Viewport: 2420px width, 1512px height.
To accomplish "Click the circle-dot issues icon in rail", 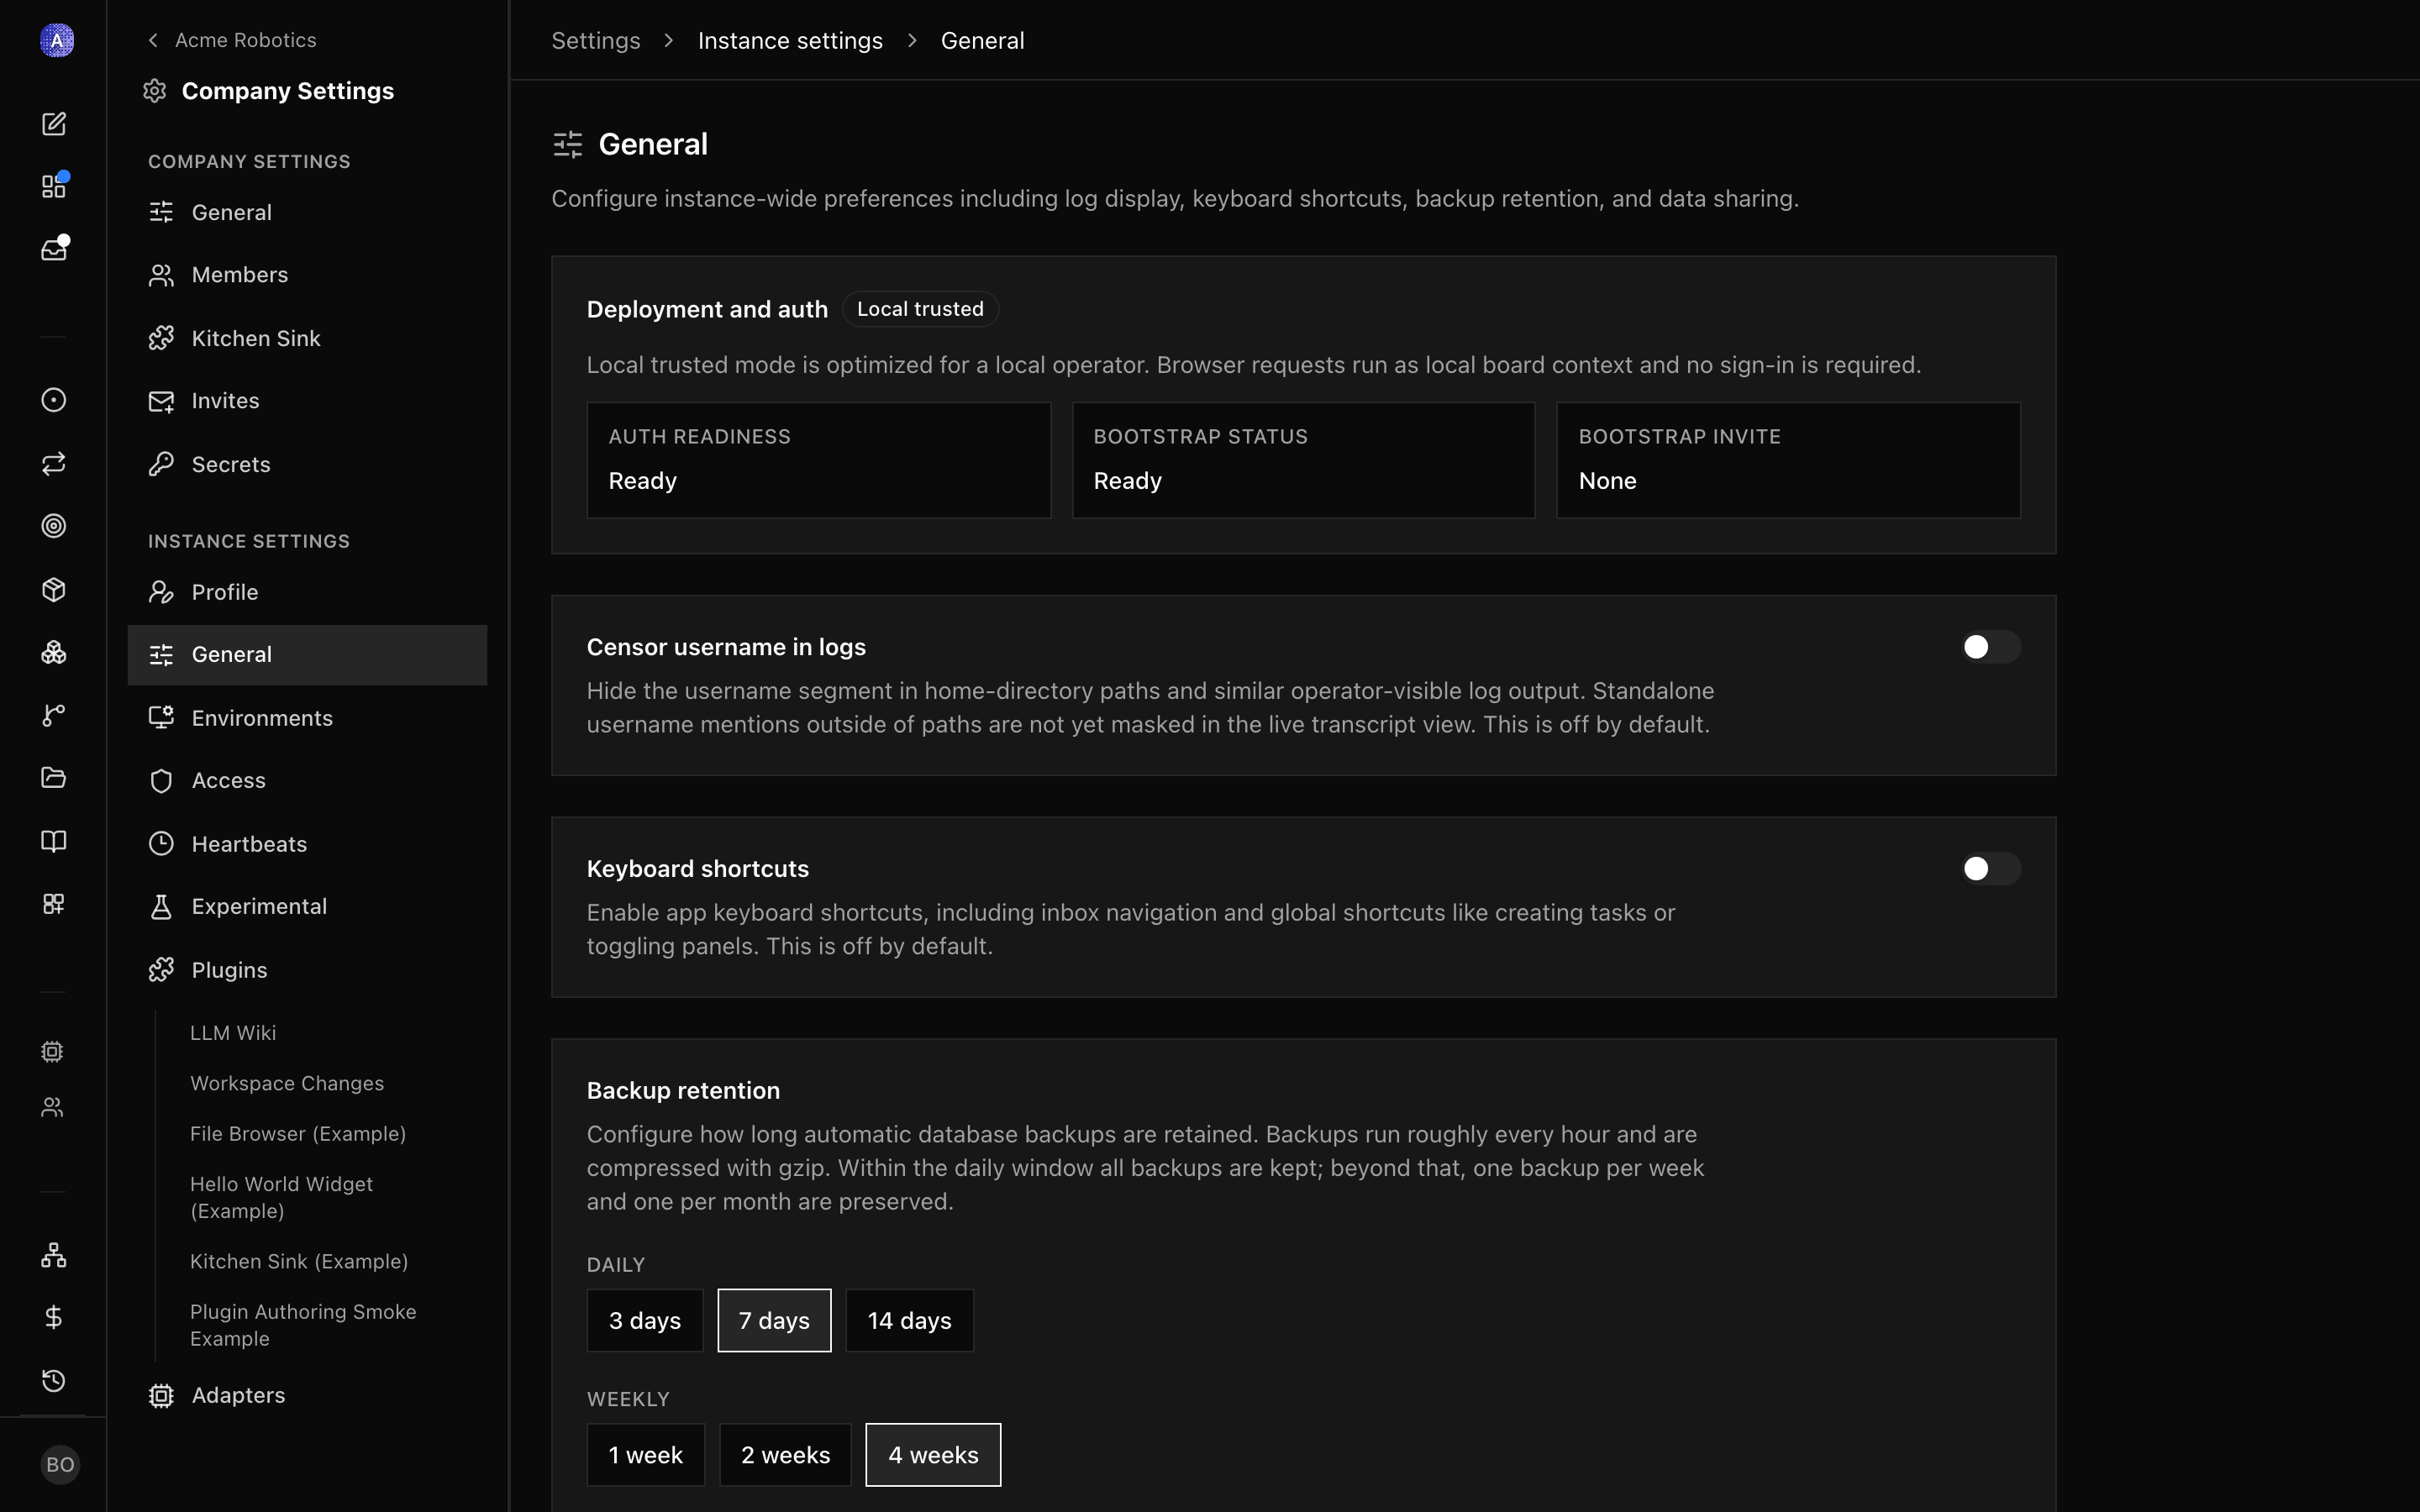I will tap(54, 400).
